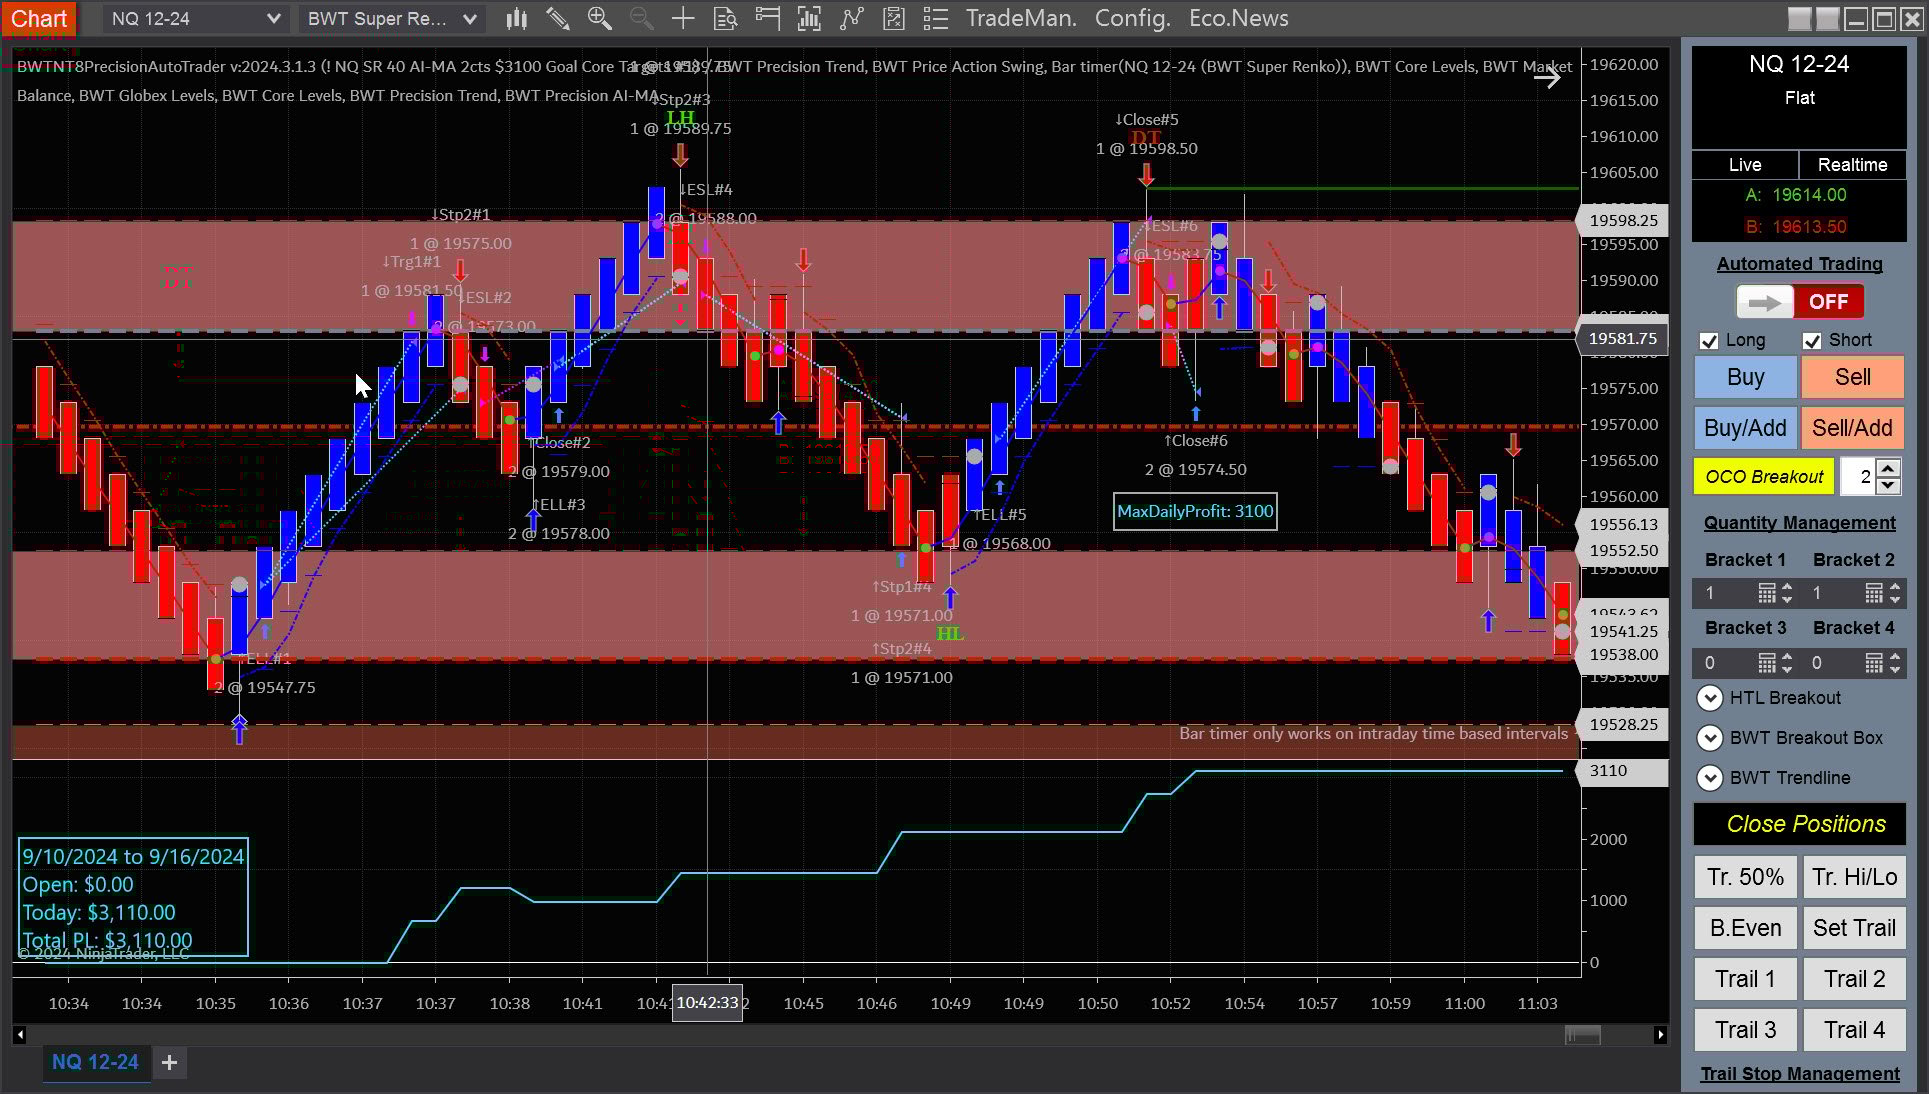Open the properties list icon
The height and width of the screenshot is (1094, 1929).
click(x=935, y=18)
